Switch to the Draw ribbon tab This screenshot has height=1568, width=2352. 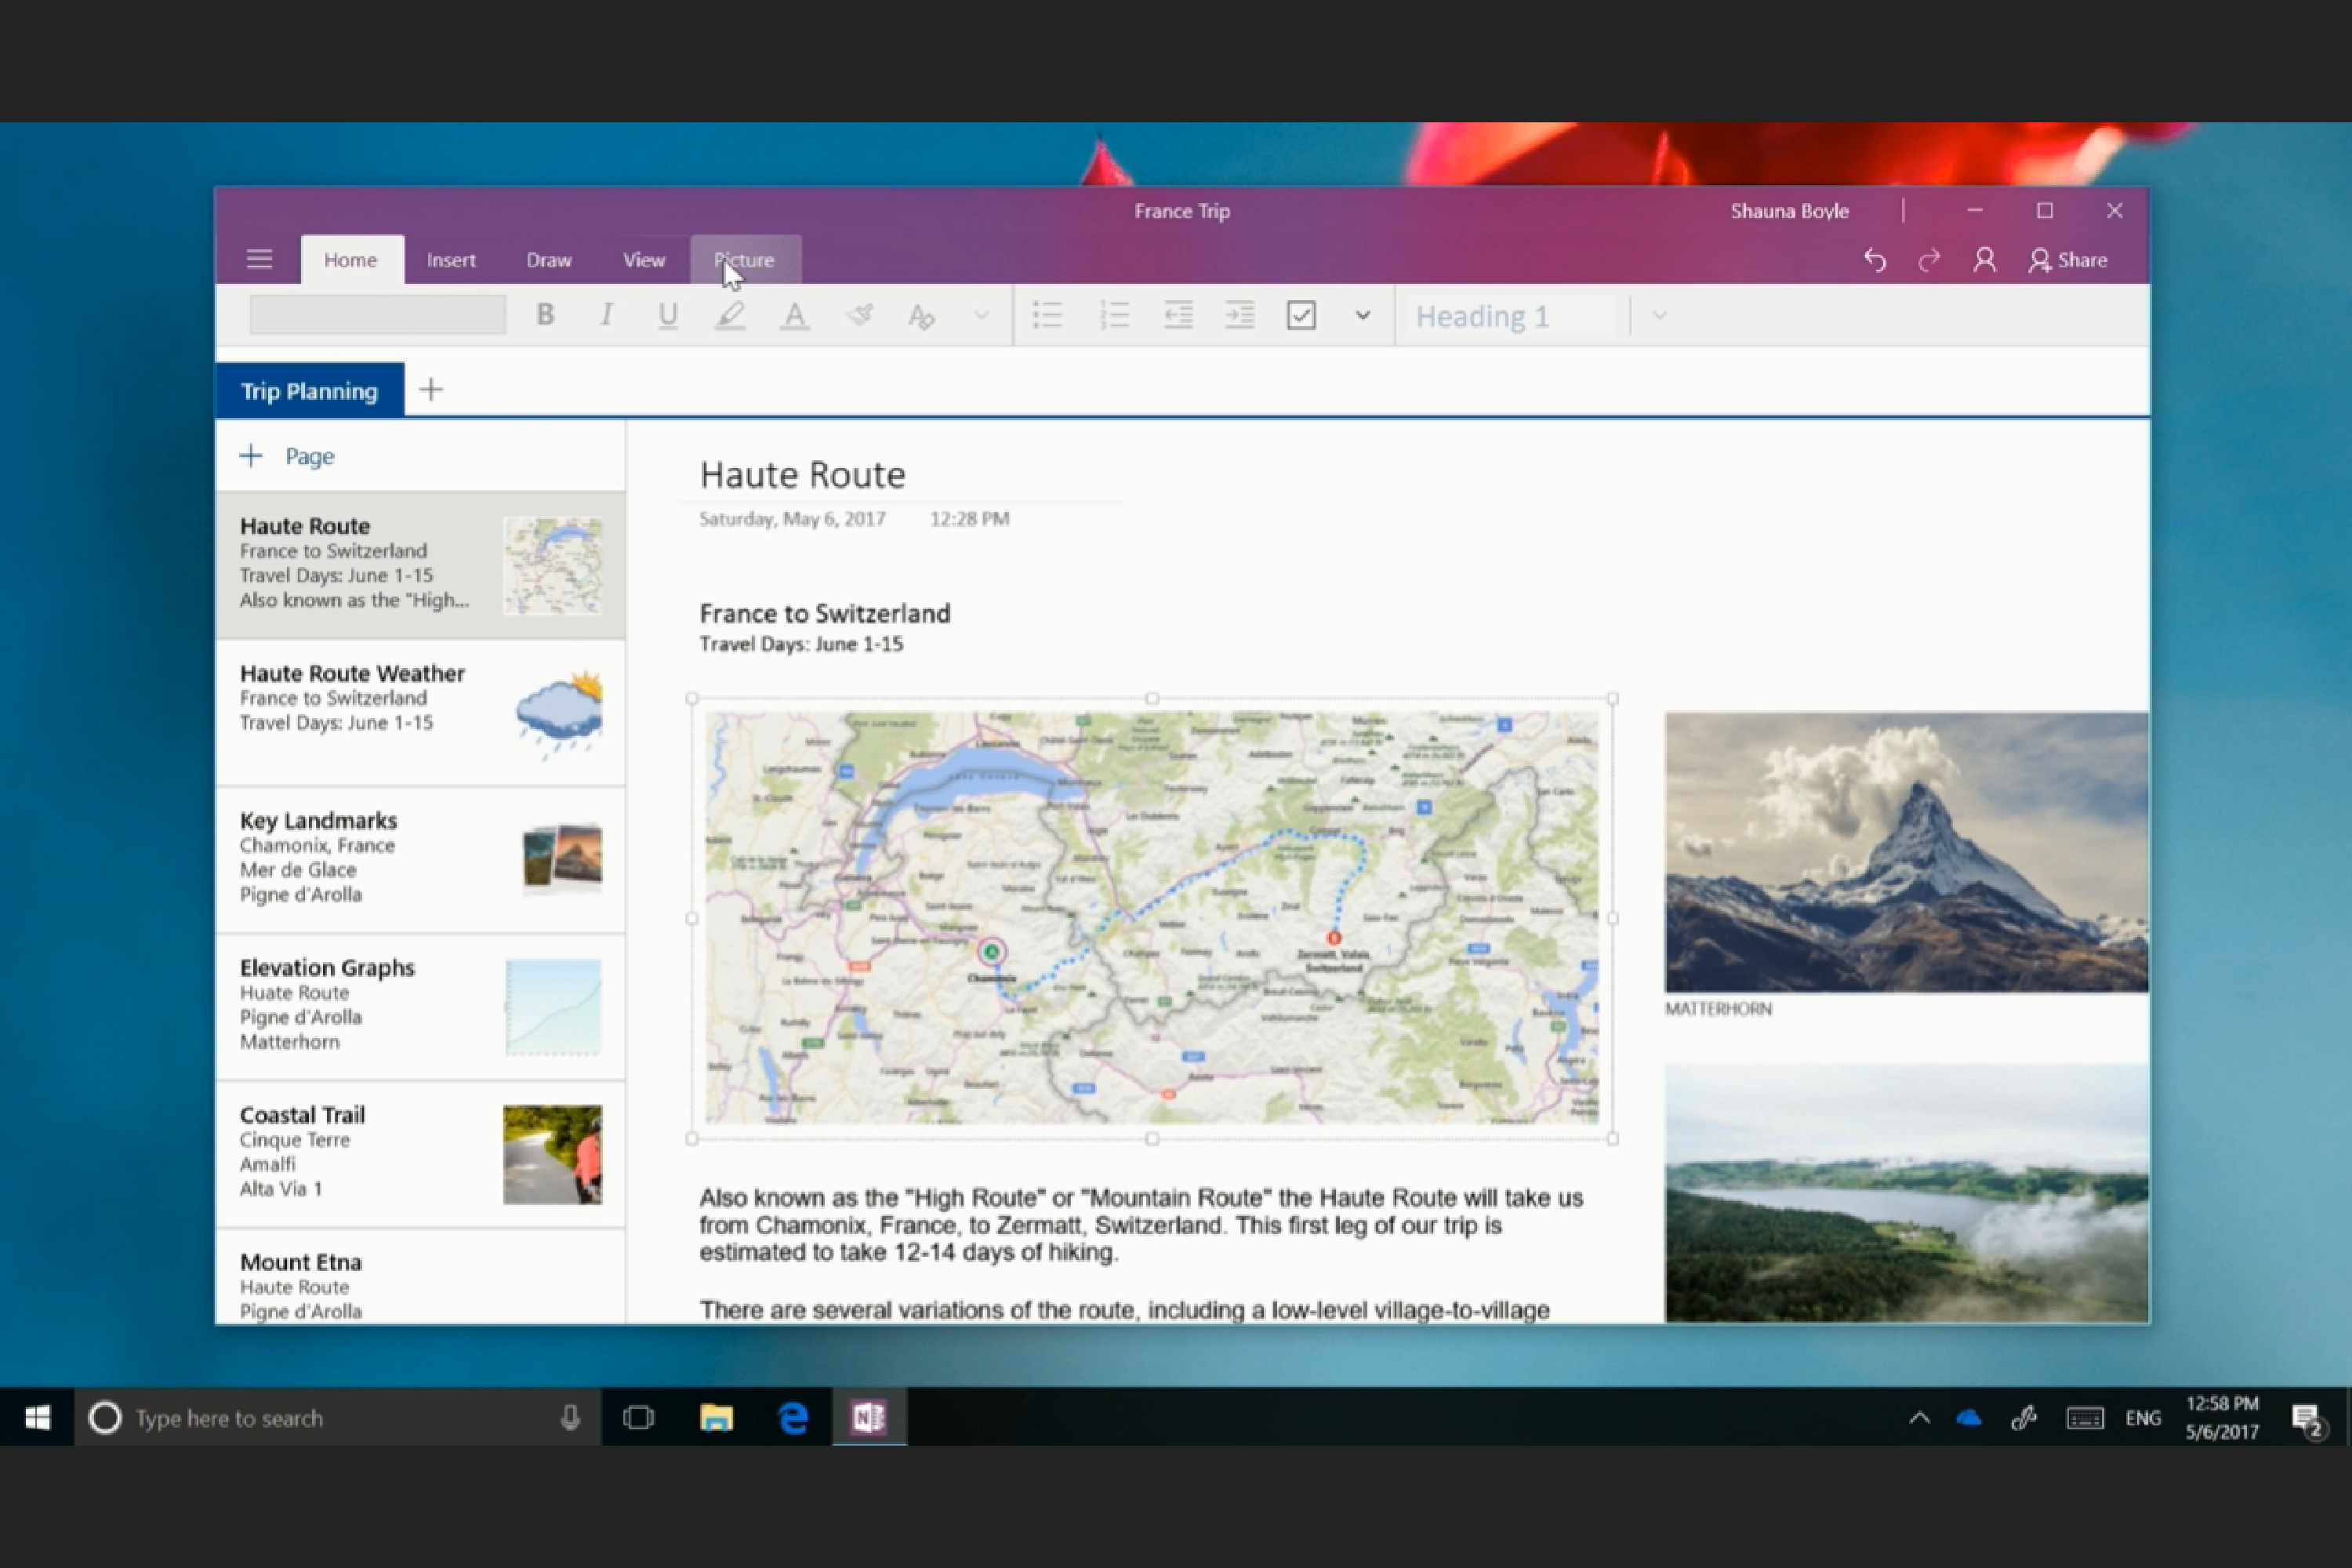pos(548,260)
